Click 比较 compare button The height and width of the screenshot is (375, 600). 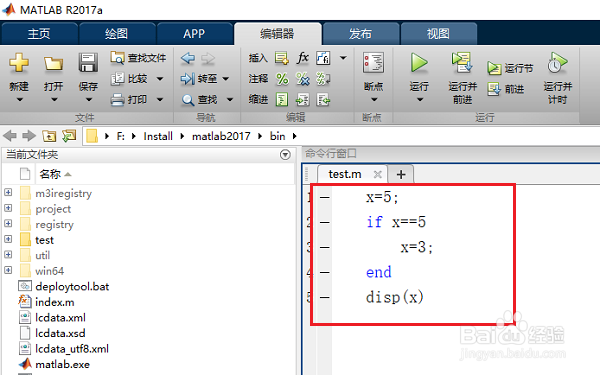tap(129, 79)
